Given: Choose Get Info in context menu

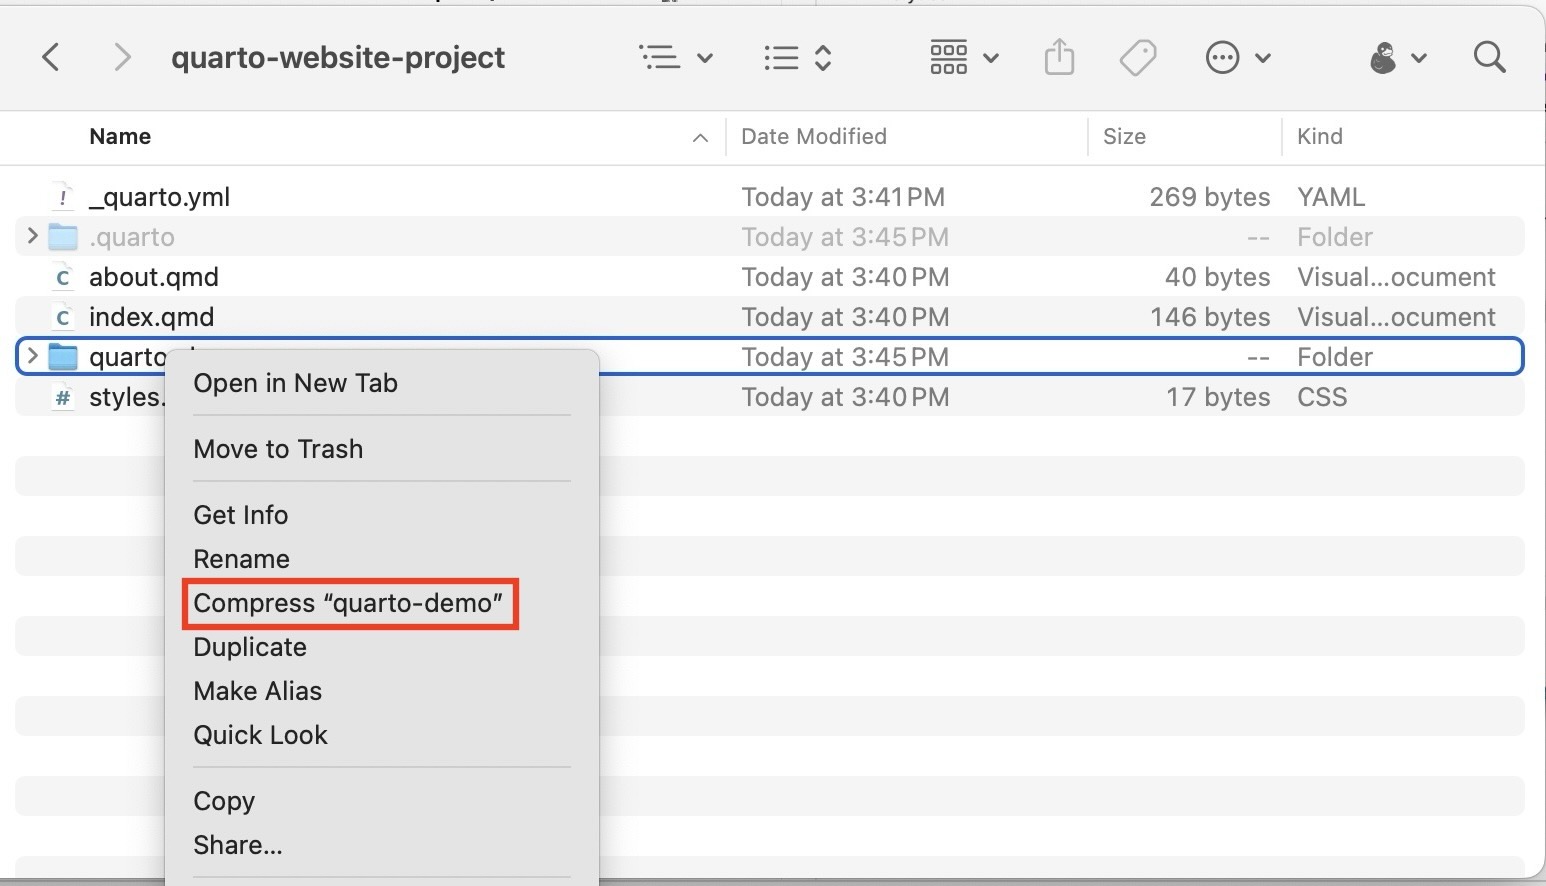Looking at the screenshot, I should (241, 515).
